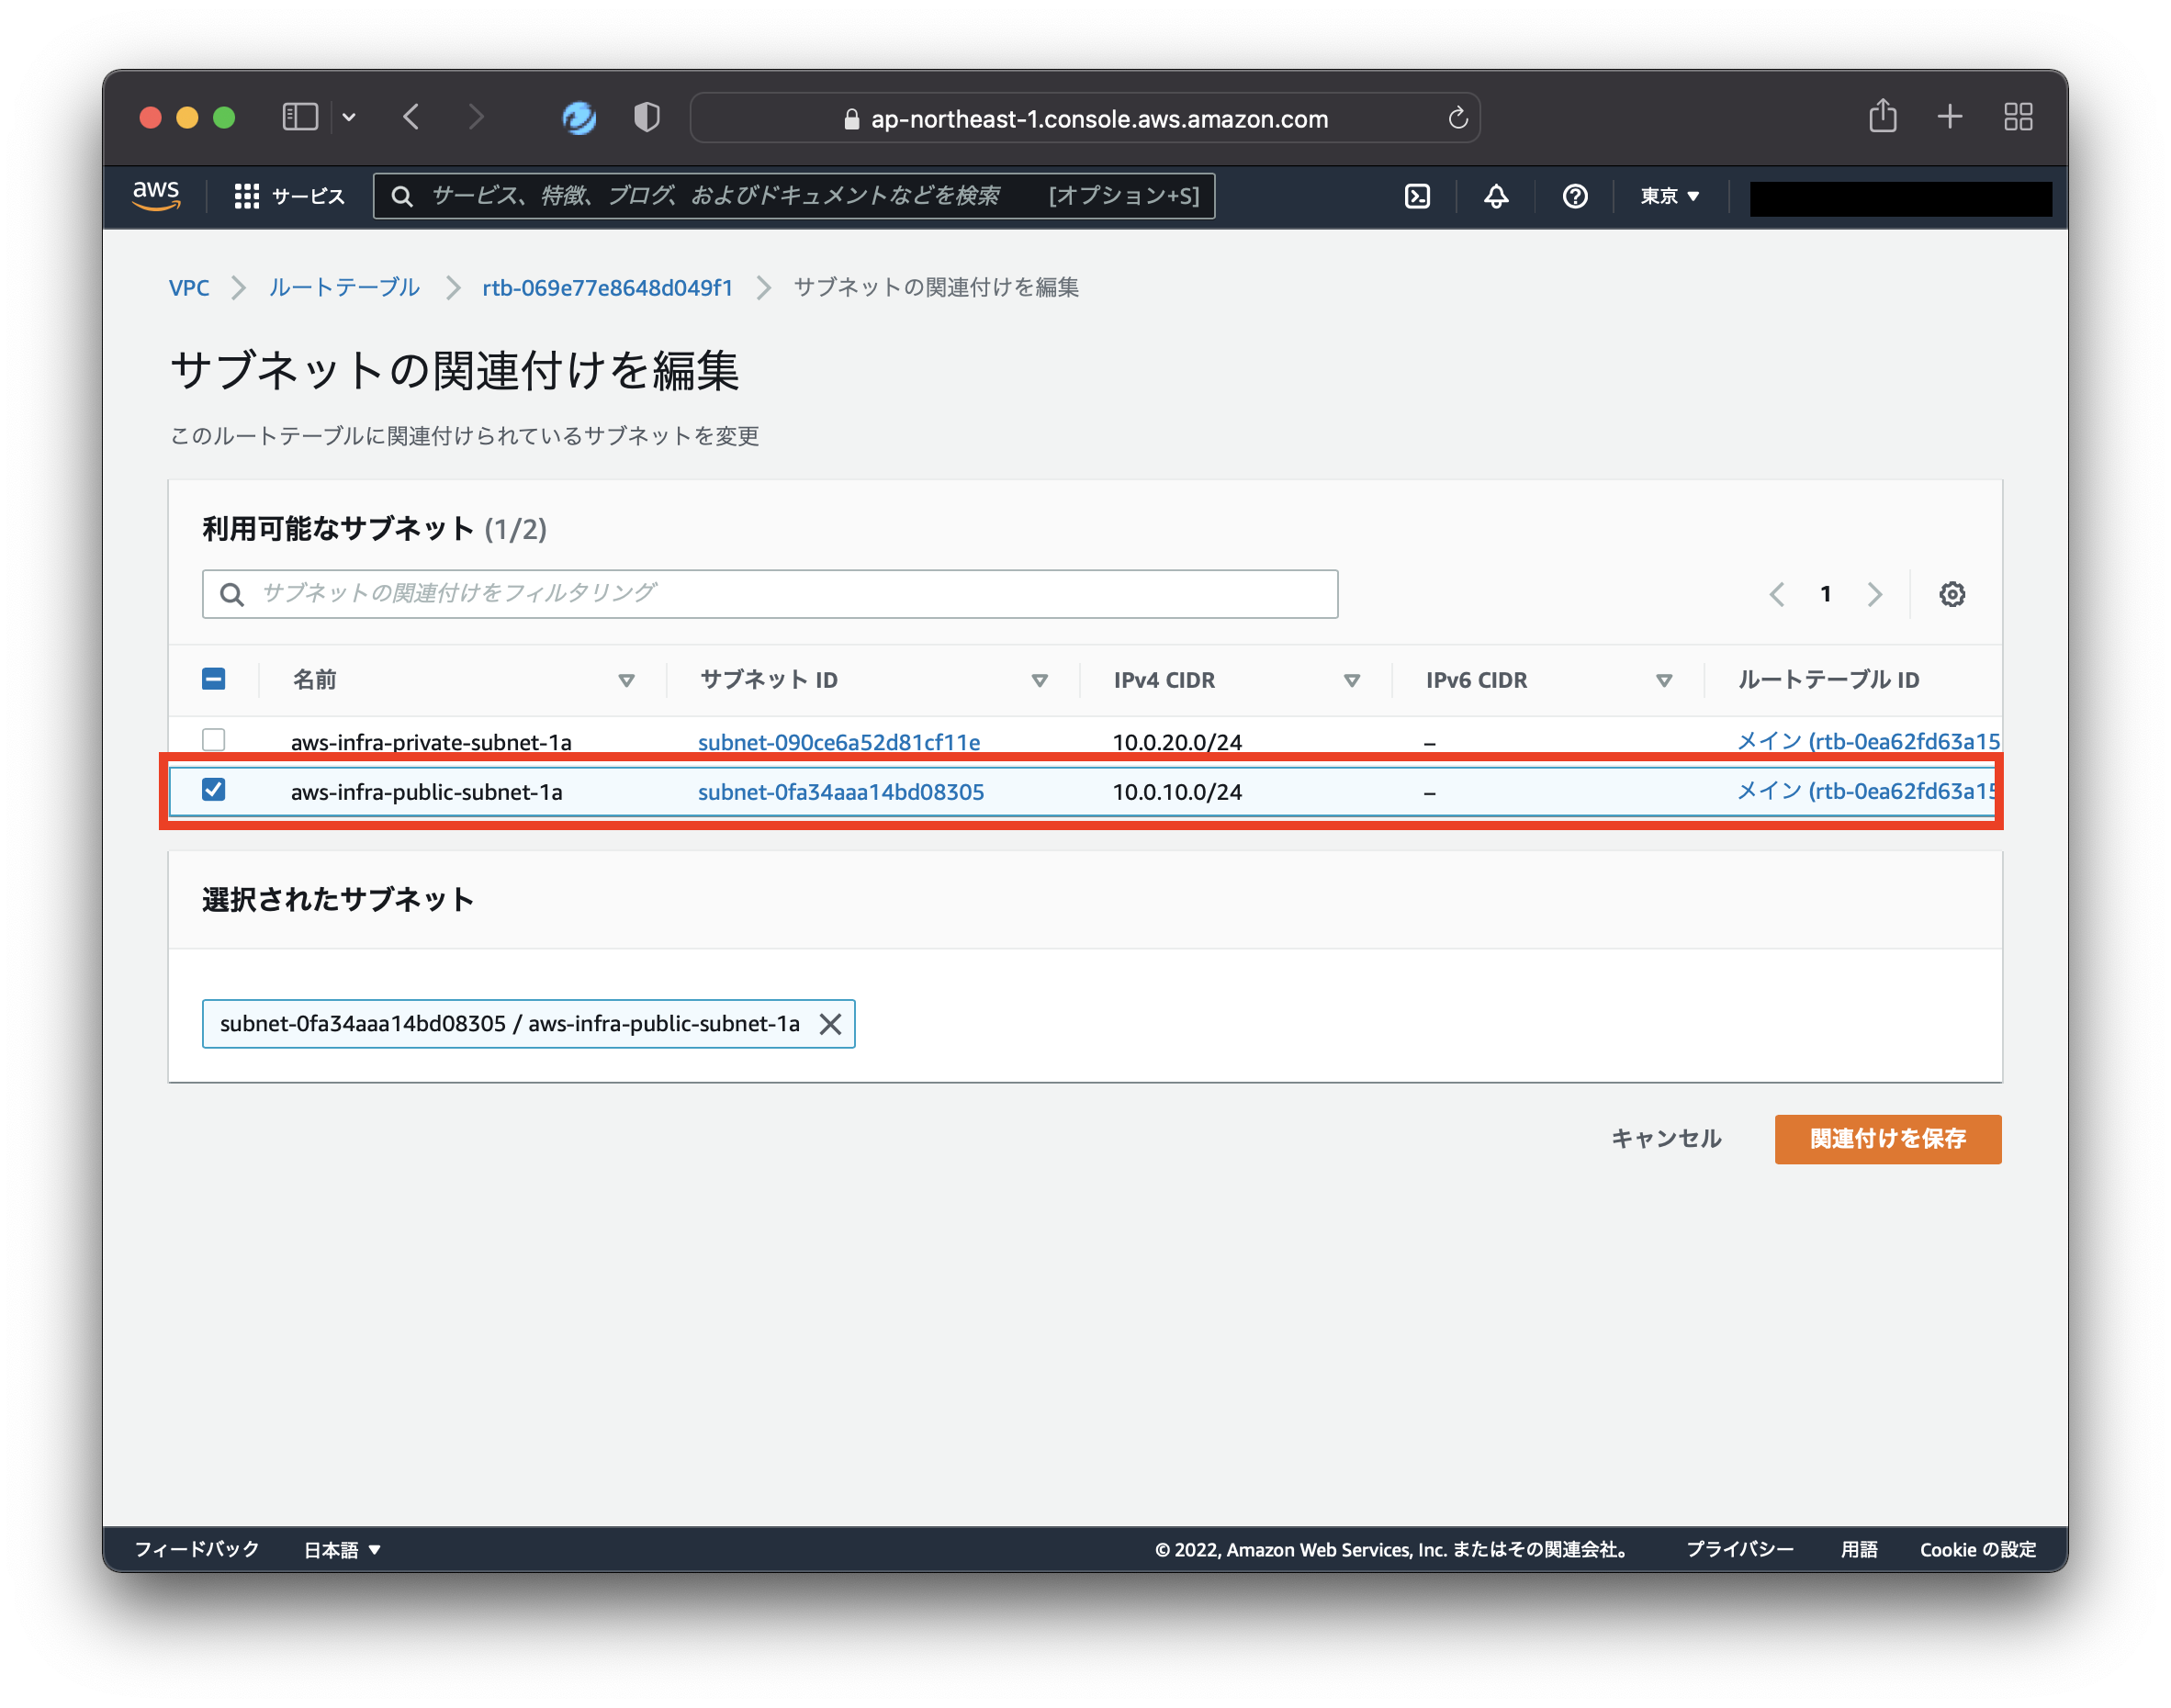Open VPC breadcrumb link
This screenshot has width=2171, height=1708.
click(x=189, y=288)
